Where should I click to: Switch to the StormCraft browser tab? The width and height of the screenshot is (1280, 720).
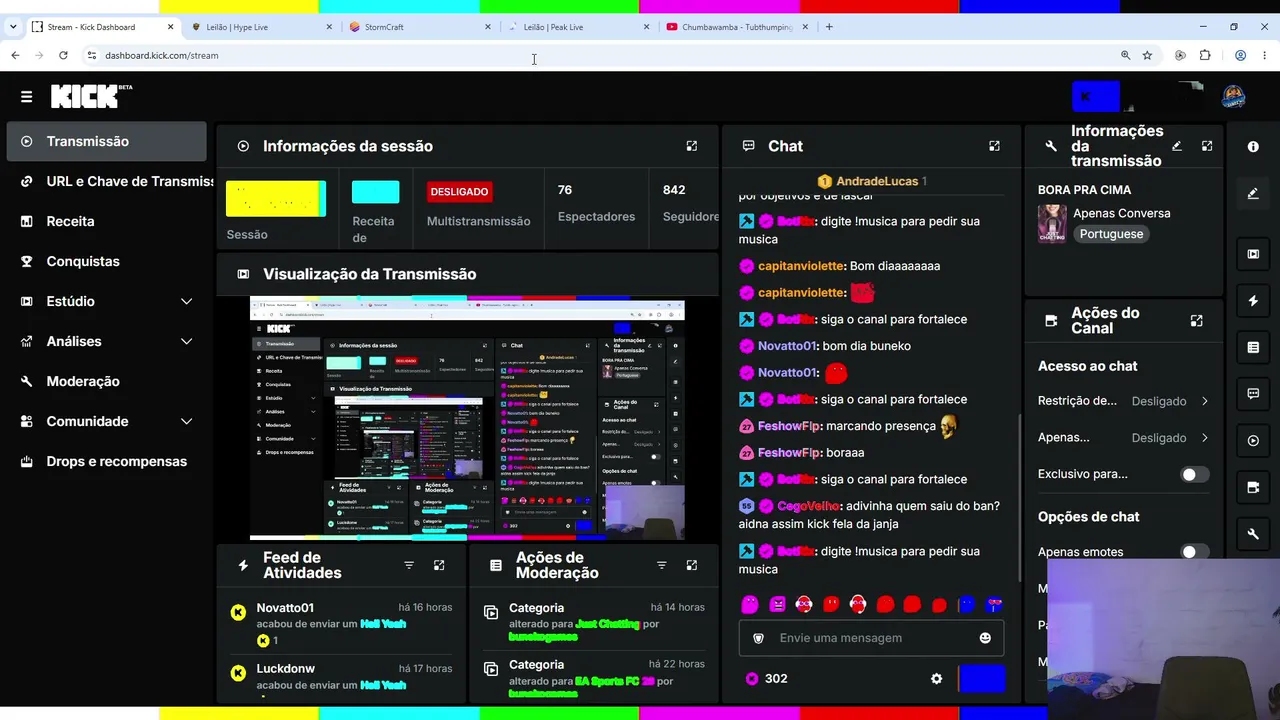420,27
